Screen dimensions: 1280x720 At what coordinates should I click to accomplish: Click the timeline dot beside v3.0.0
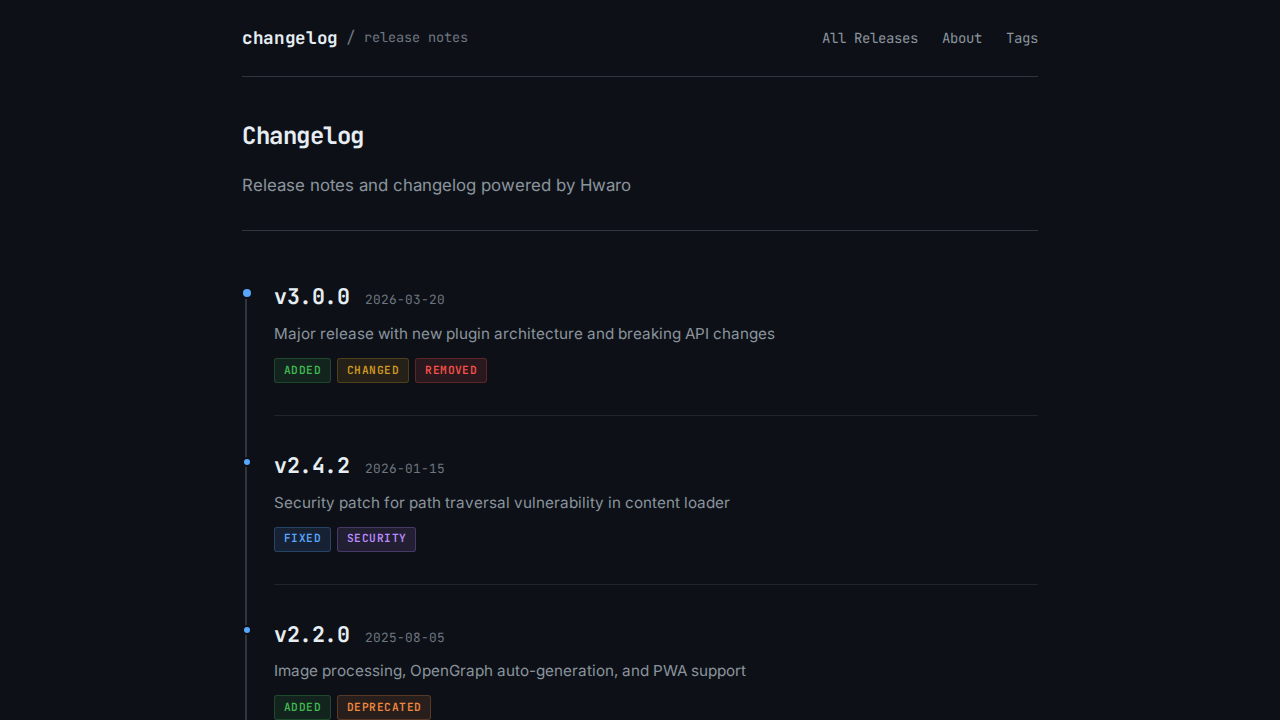pos(247,293)
